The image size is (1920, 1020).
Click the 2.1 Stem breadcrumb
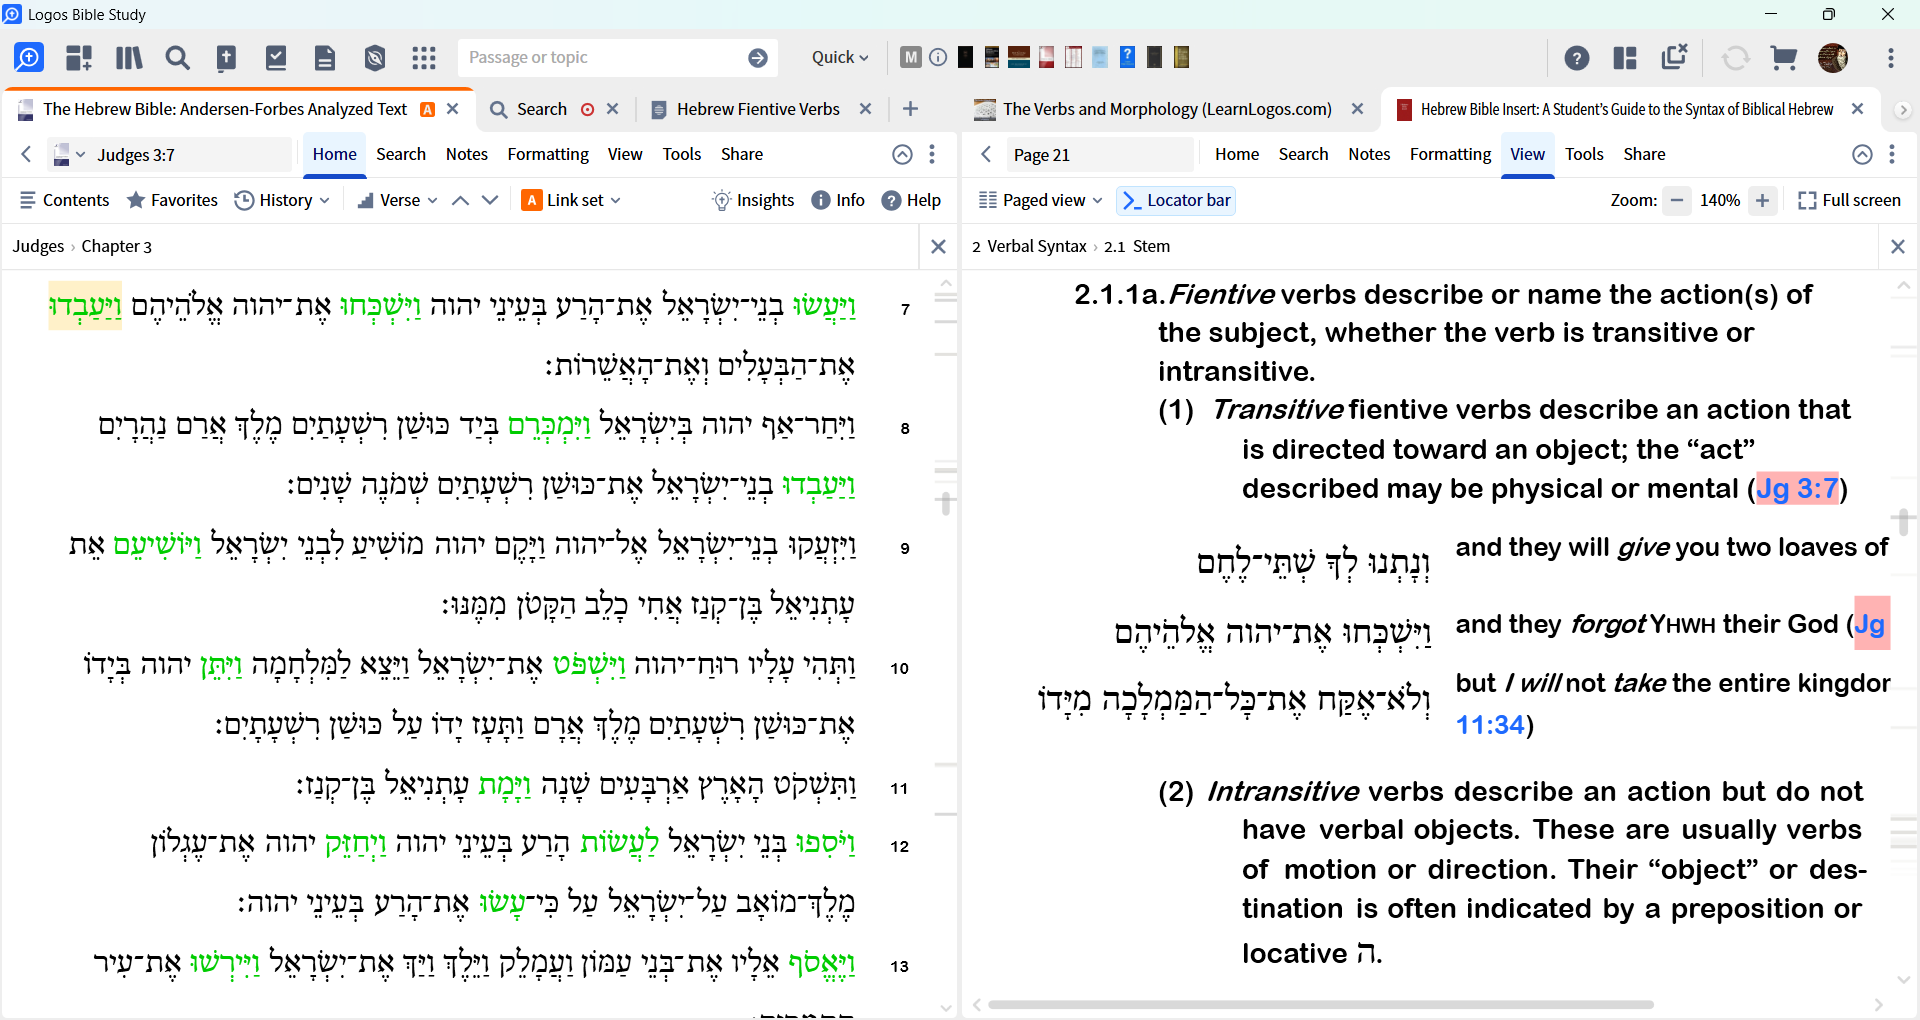[x=1137, y=246]
